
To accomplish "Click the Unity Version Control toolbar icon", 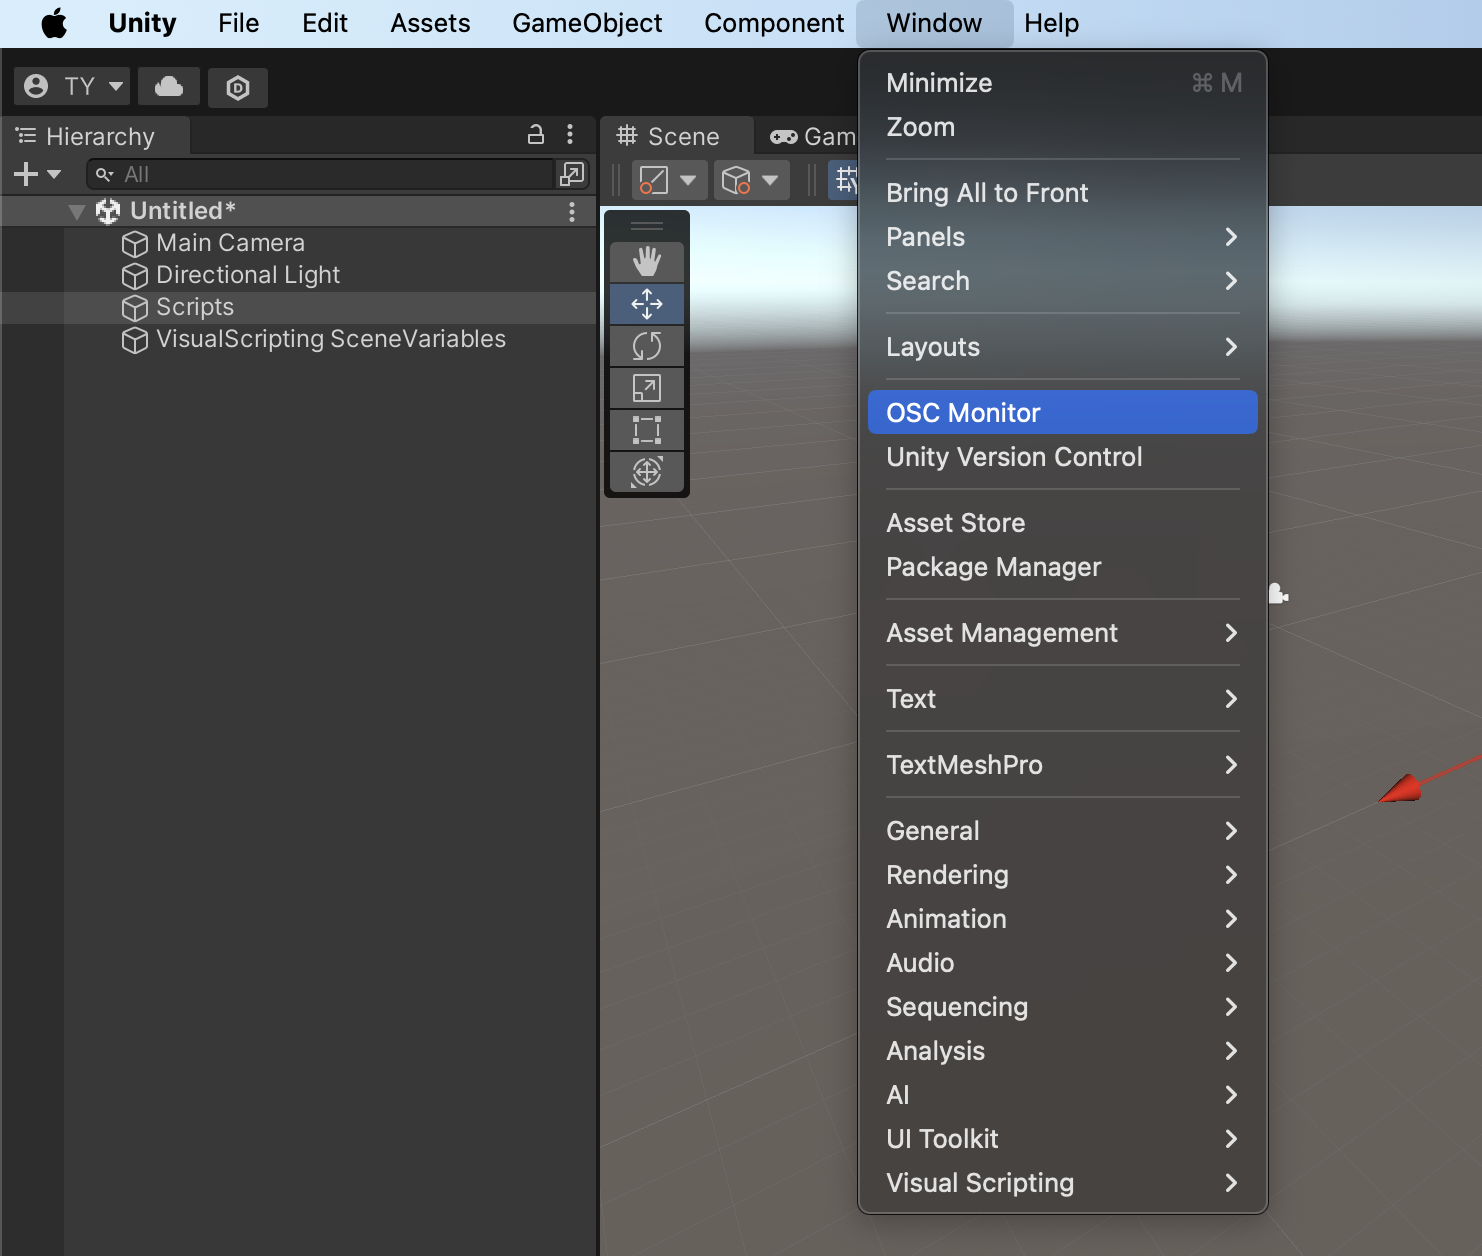I will 238,87.
